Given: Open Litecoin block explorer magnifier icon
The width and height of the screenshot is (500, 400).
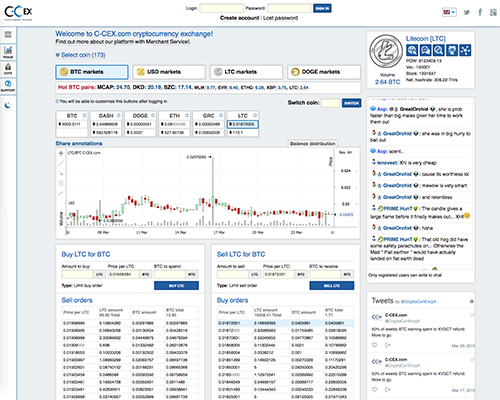Looking at the screenshot, I should click(439, 50).
